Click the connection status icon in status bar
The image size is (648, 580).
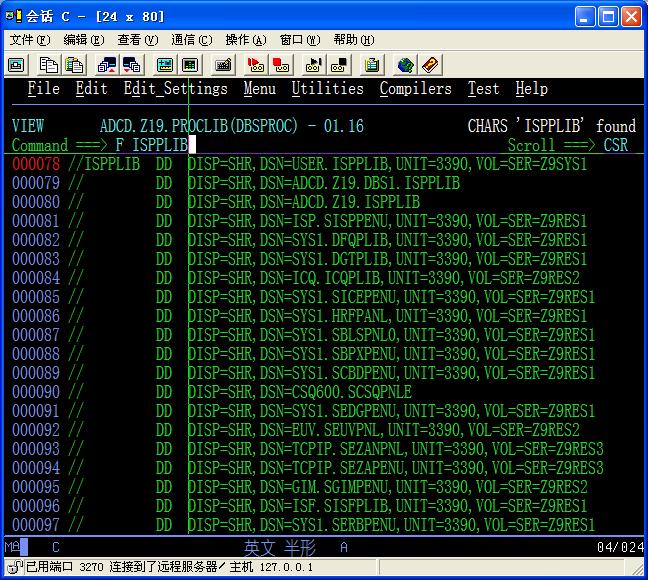15,567
